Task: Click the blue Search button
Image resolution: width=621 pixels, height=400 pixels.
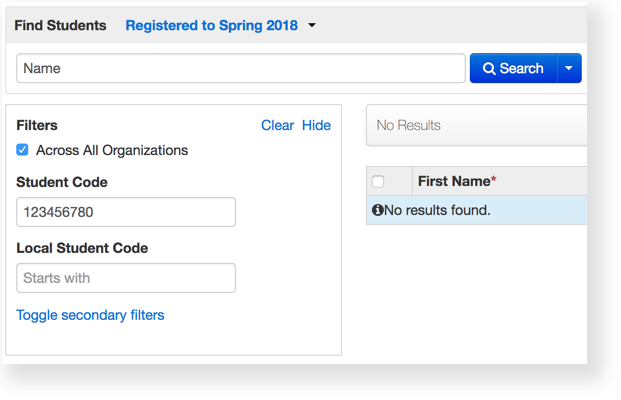Action: click(x=513, y=69)
